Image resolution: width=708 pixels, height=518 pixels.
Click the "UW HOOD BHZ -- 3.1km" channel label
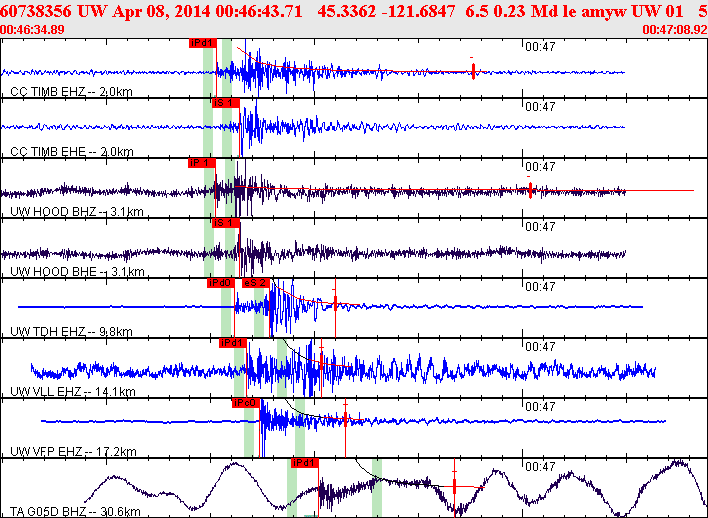(x=77, y=212)
